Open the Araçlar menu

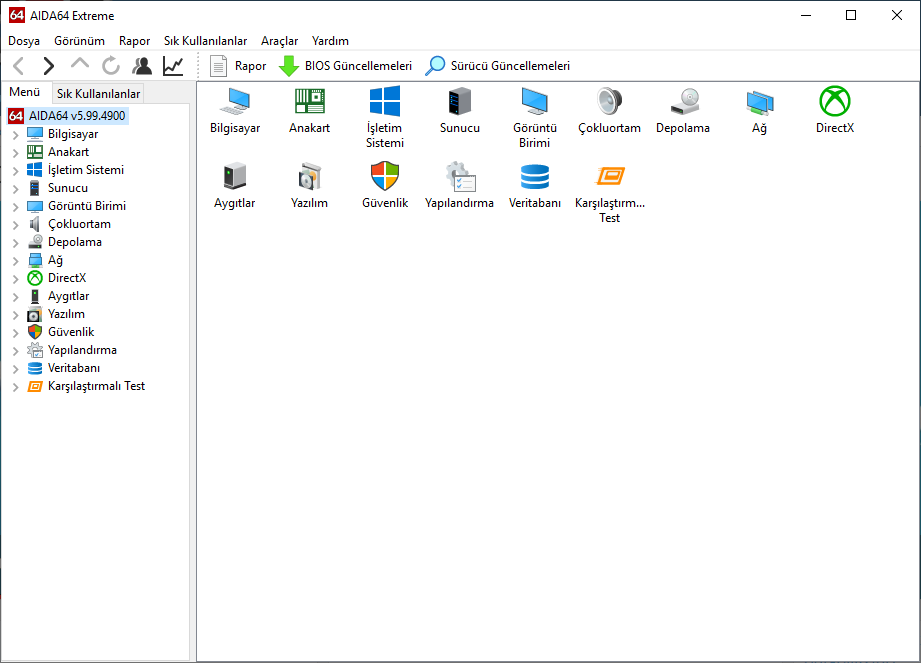280,41
